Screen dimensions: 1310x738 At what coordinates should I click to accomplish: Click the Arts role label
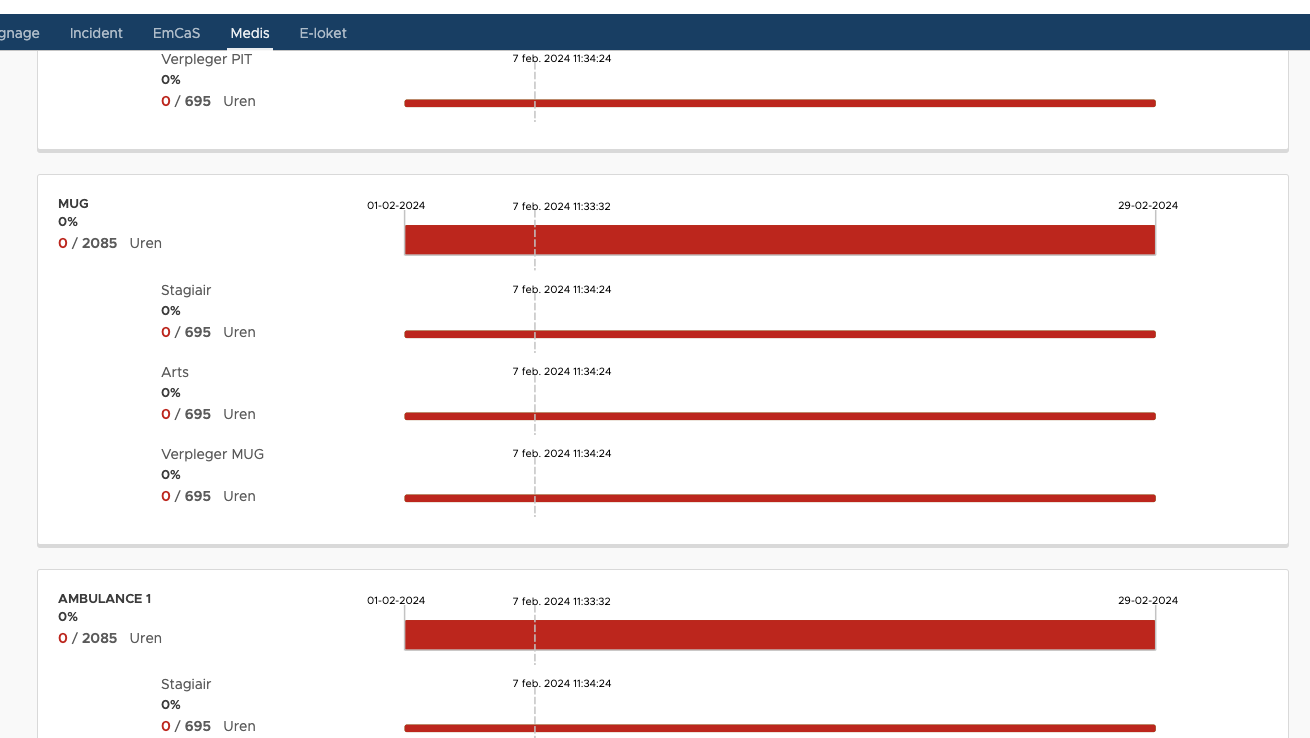click(175, 372)
